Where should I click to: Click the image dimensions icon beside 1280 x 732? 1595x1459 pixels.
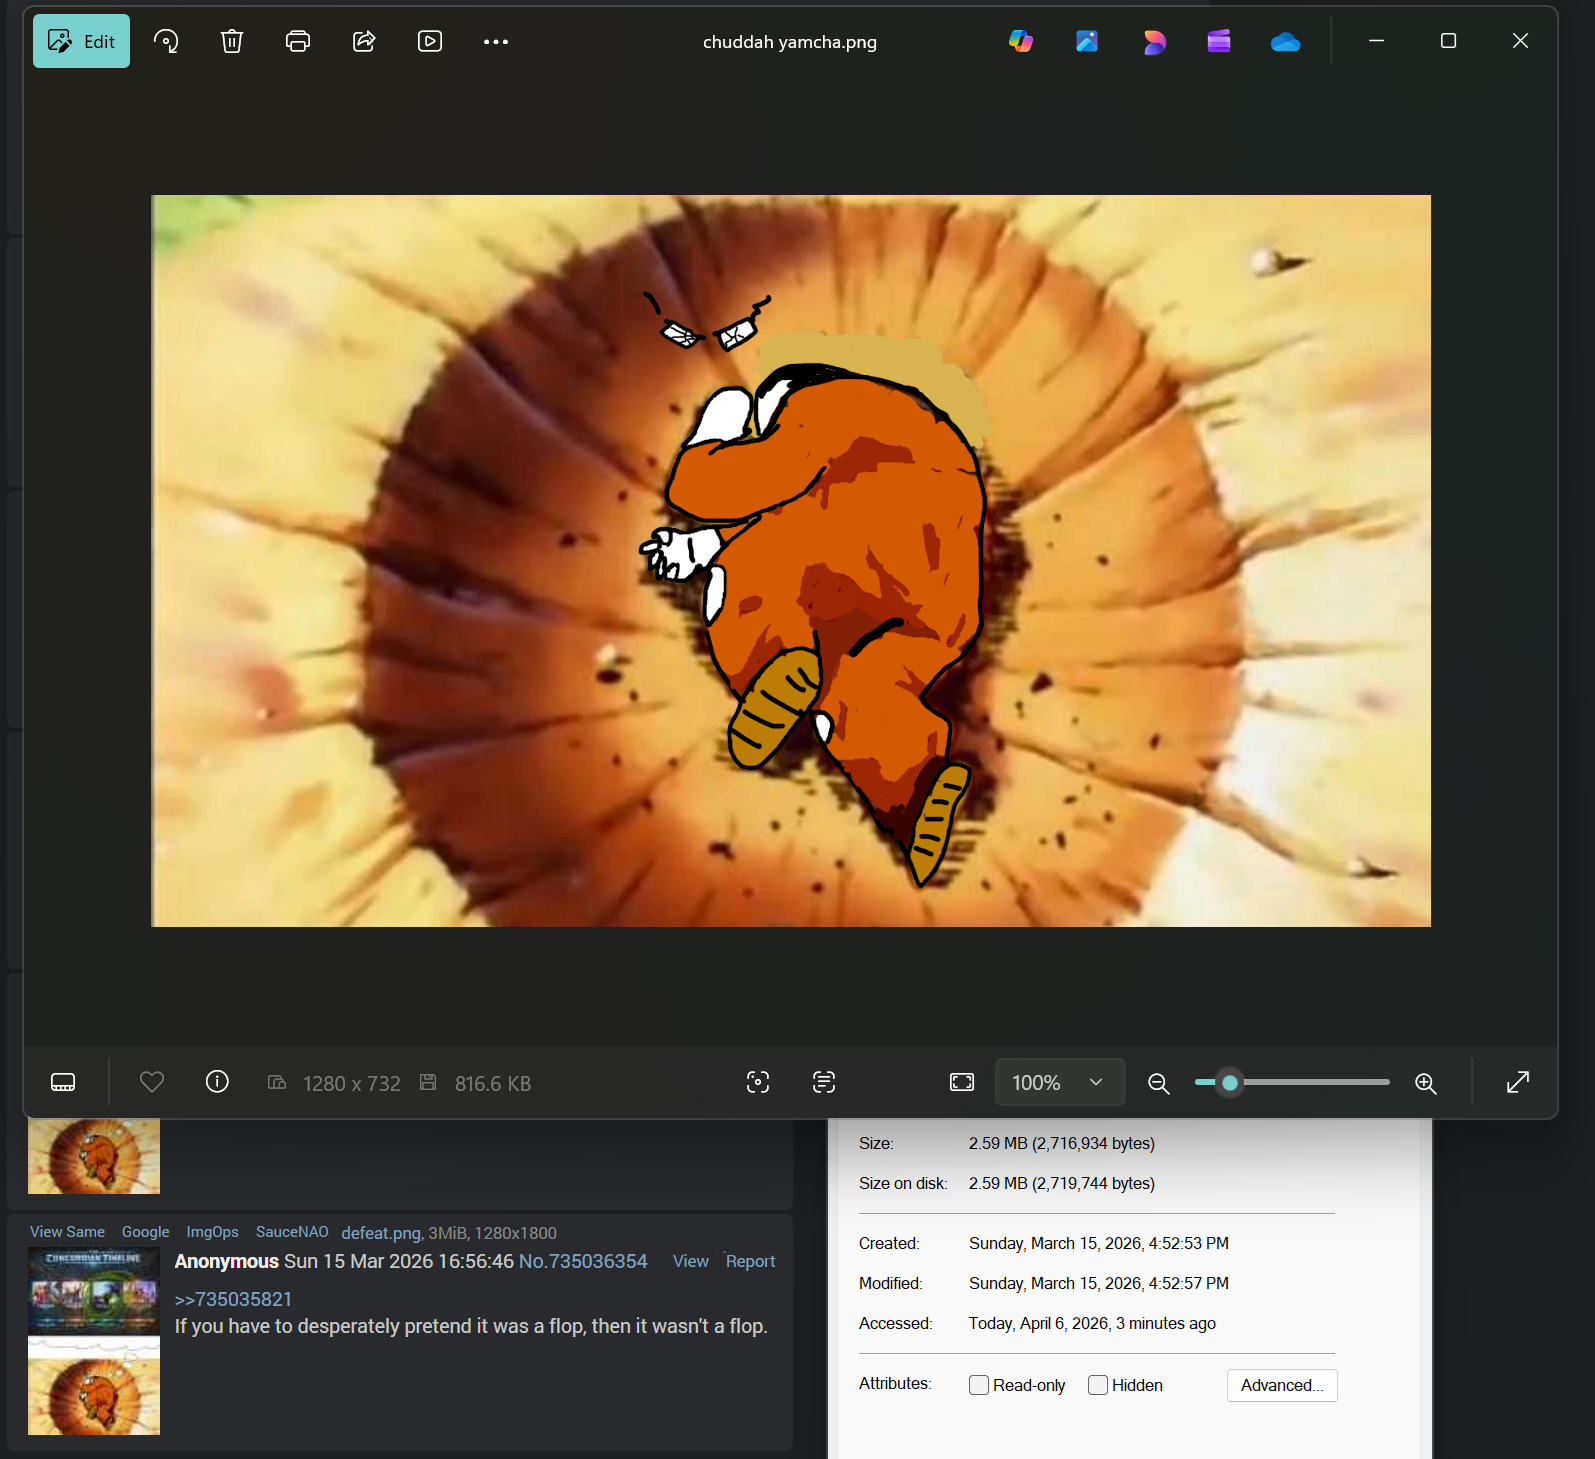[x=277, y=1083]
